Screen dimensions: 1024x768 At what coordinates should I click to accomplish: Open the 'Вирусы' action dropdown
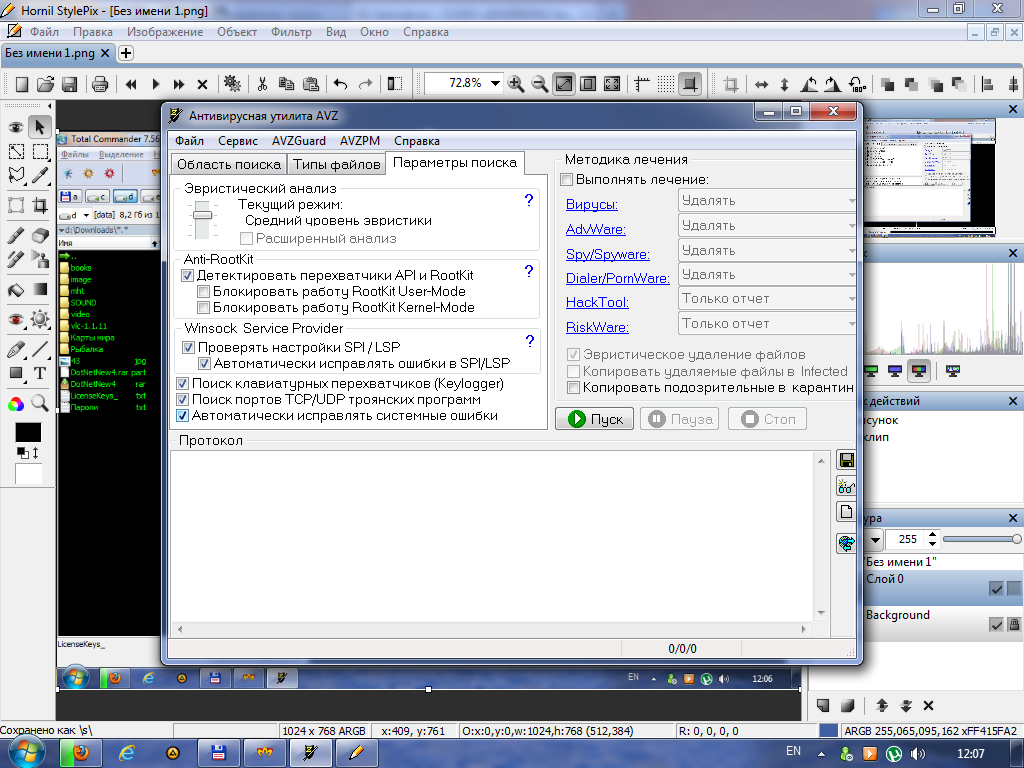coord(767,201)
